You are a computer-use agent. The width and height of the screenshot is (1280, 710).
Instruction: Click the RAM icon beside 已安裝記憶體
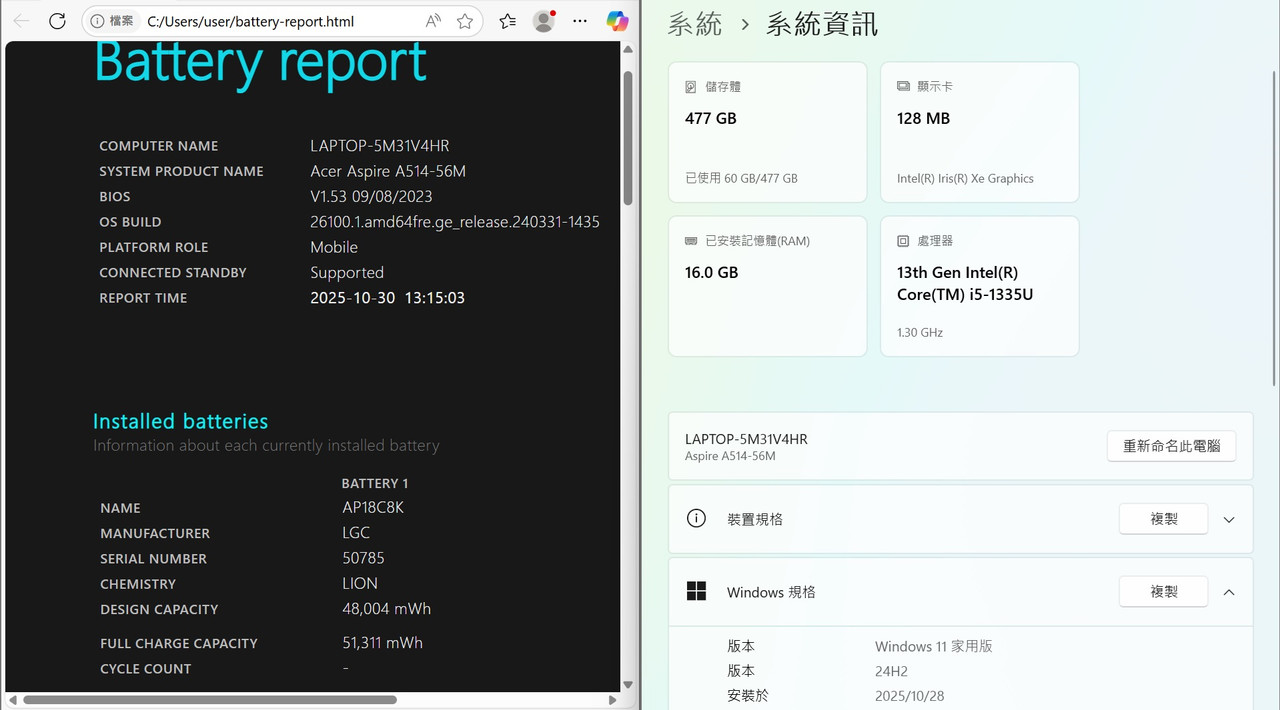coord(691,241)
